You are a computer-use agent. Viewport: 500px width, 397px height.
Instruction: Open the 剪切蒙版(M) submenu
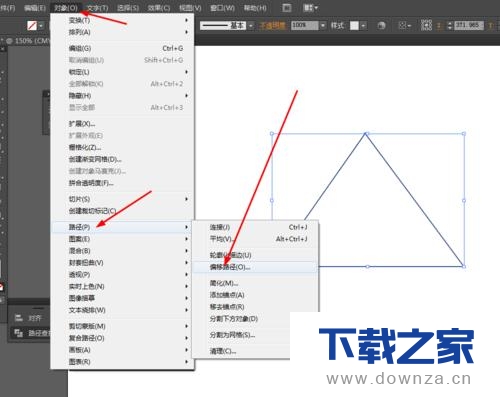click(x=122, y=326)
